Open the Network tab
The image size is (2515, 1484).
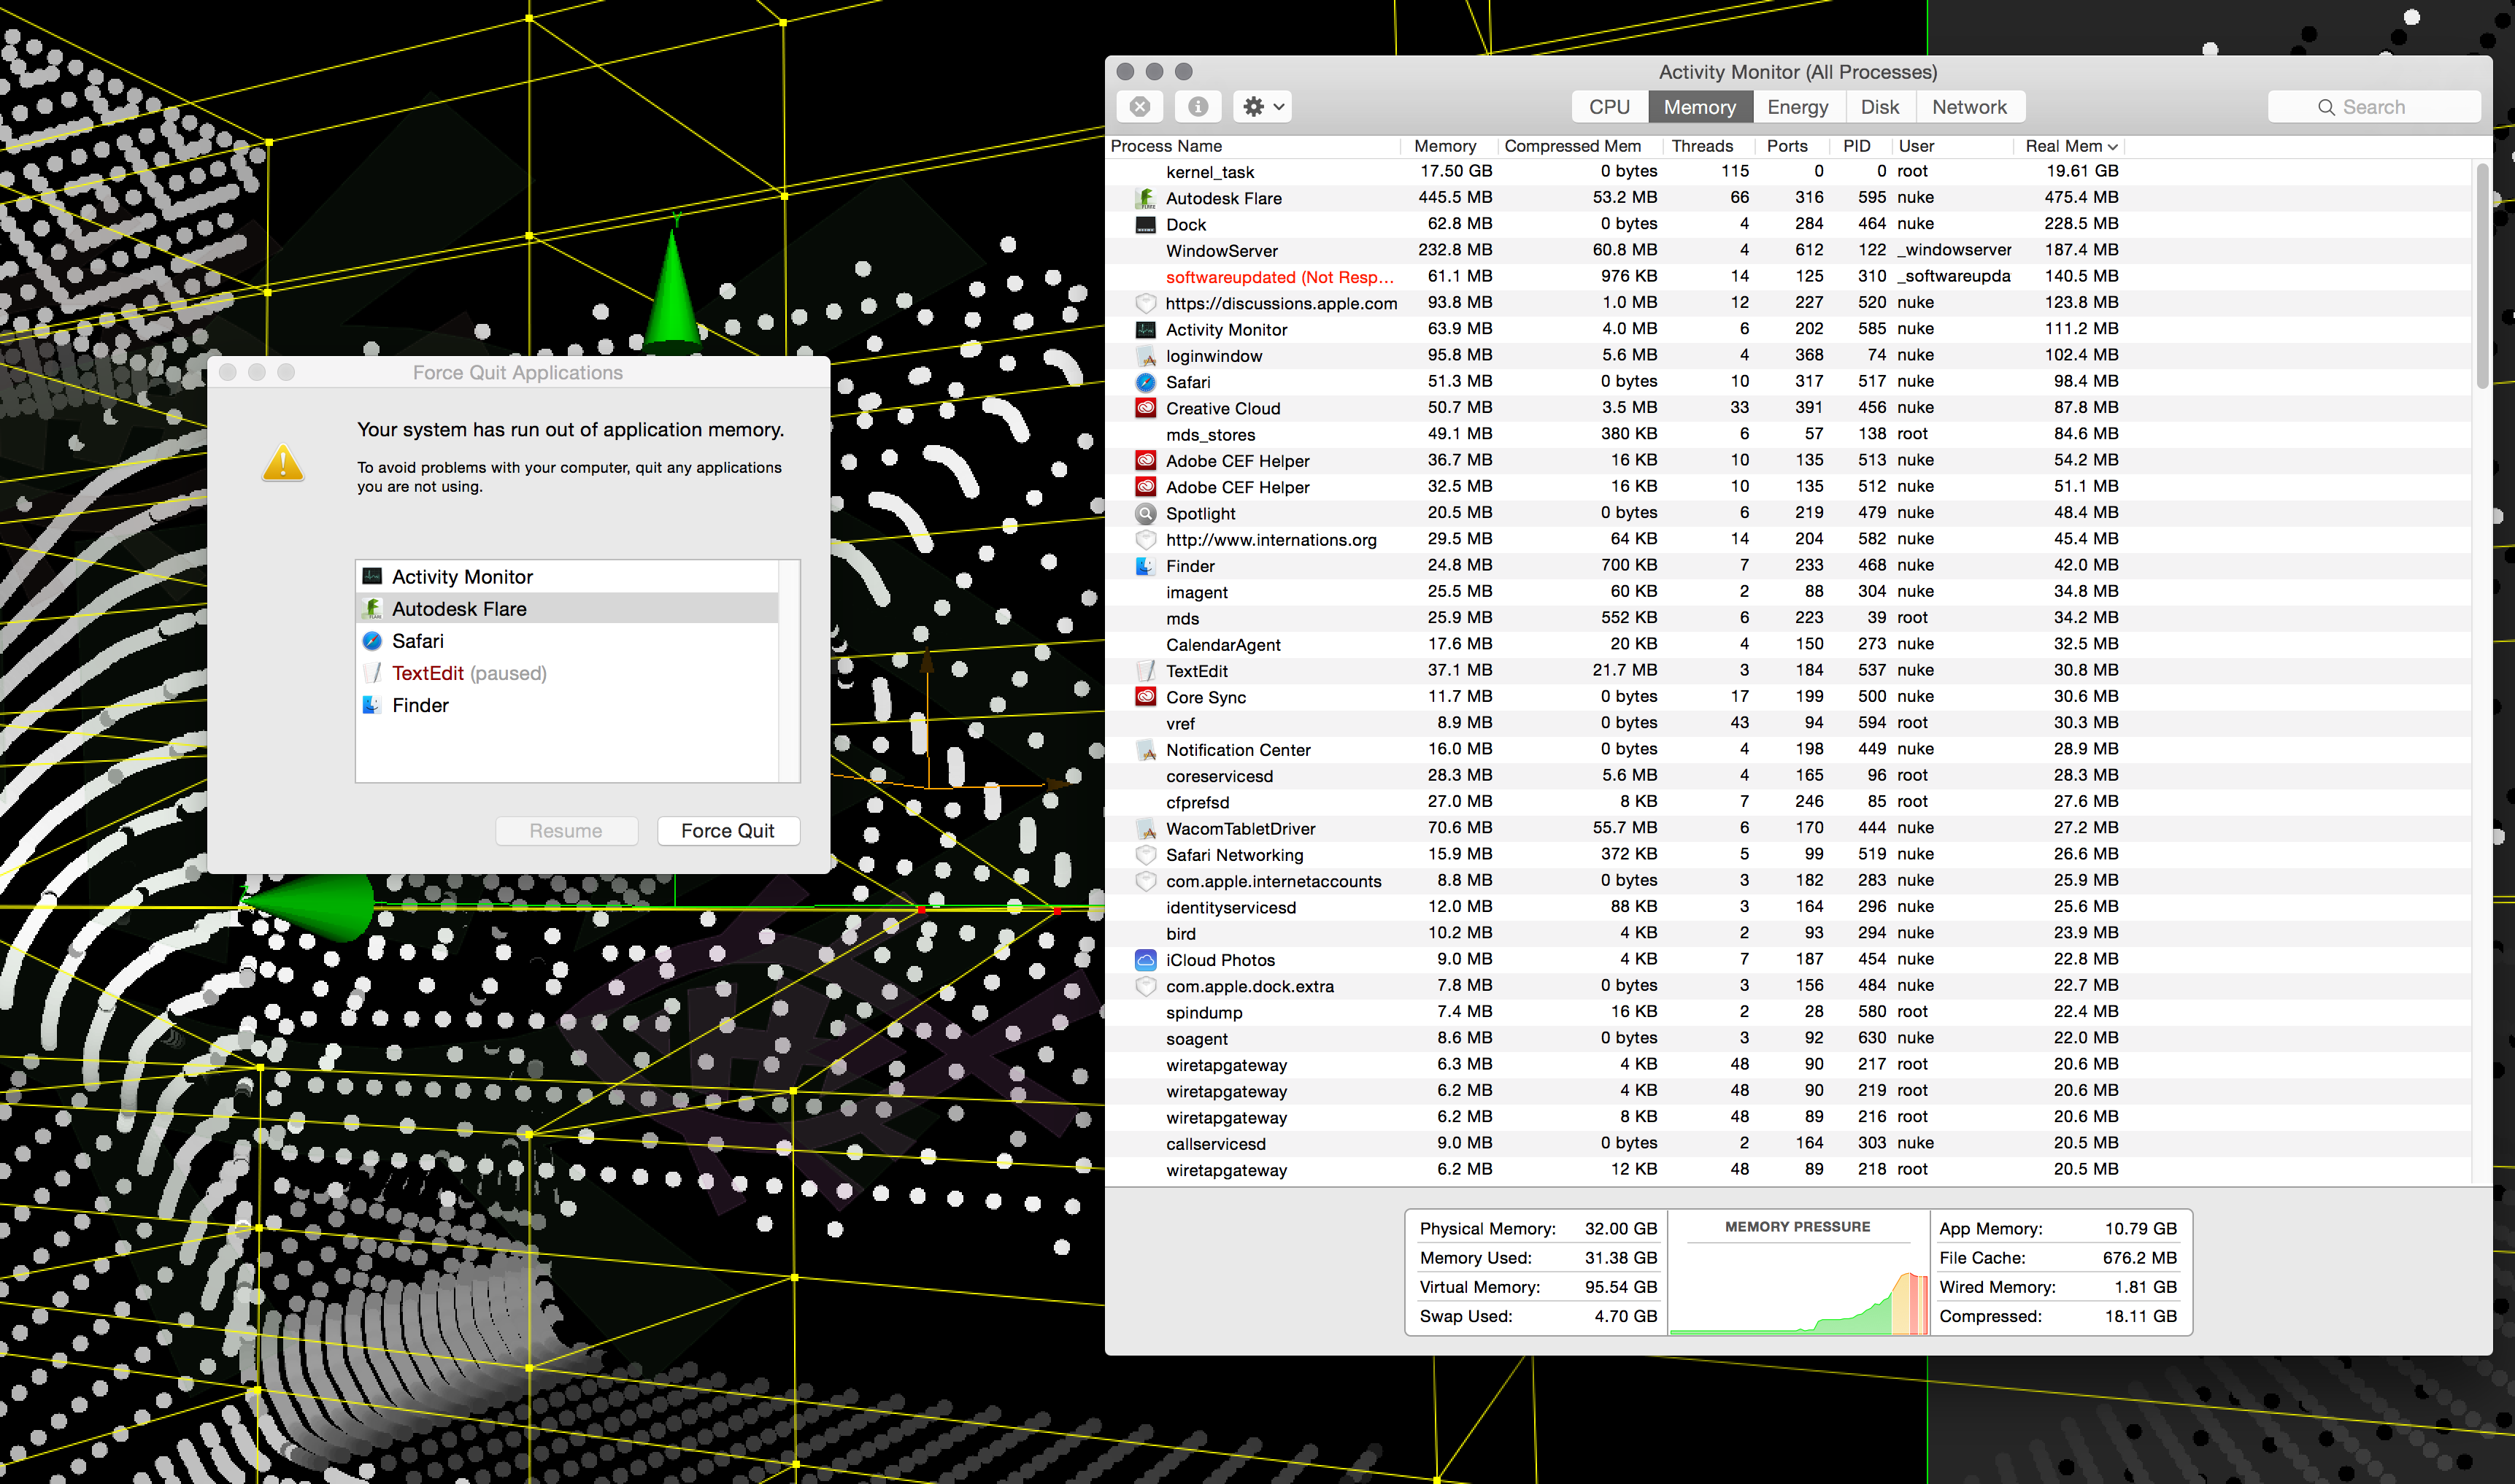click(x=1968, y=107)
